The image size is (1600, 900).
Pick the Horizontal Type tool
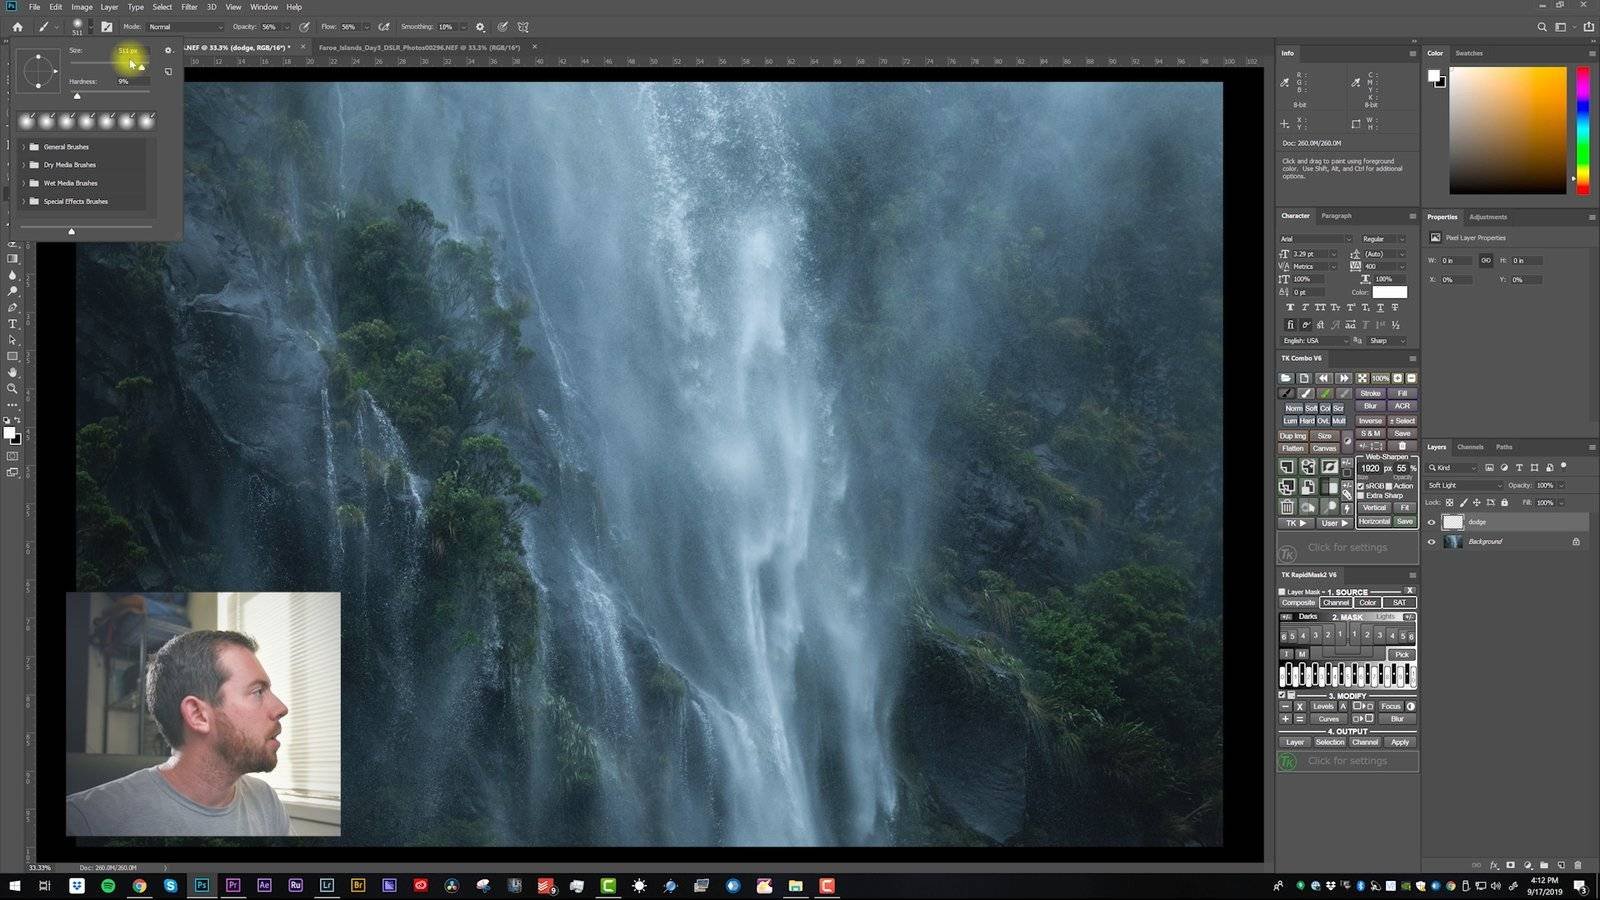pos(12,324)
